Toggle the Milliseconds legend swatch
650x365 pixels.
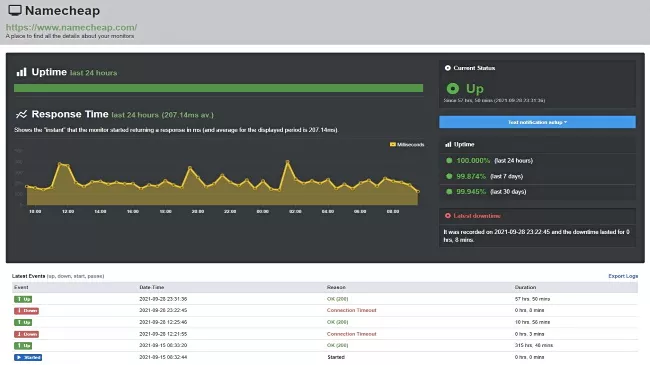(393, 144)
